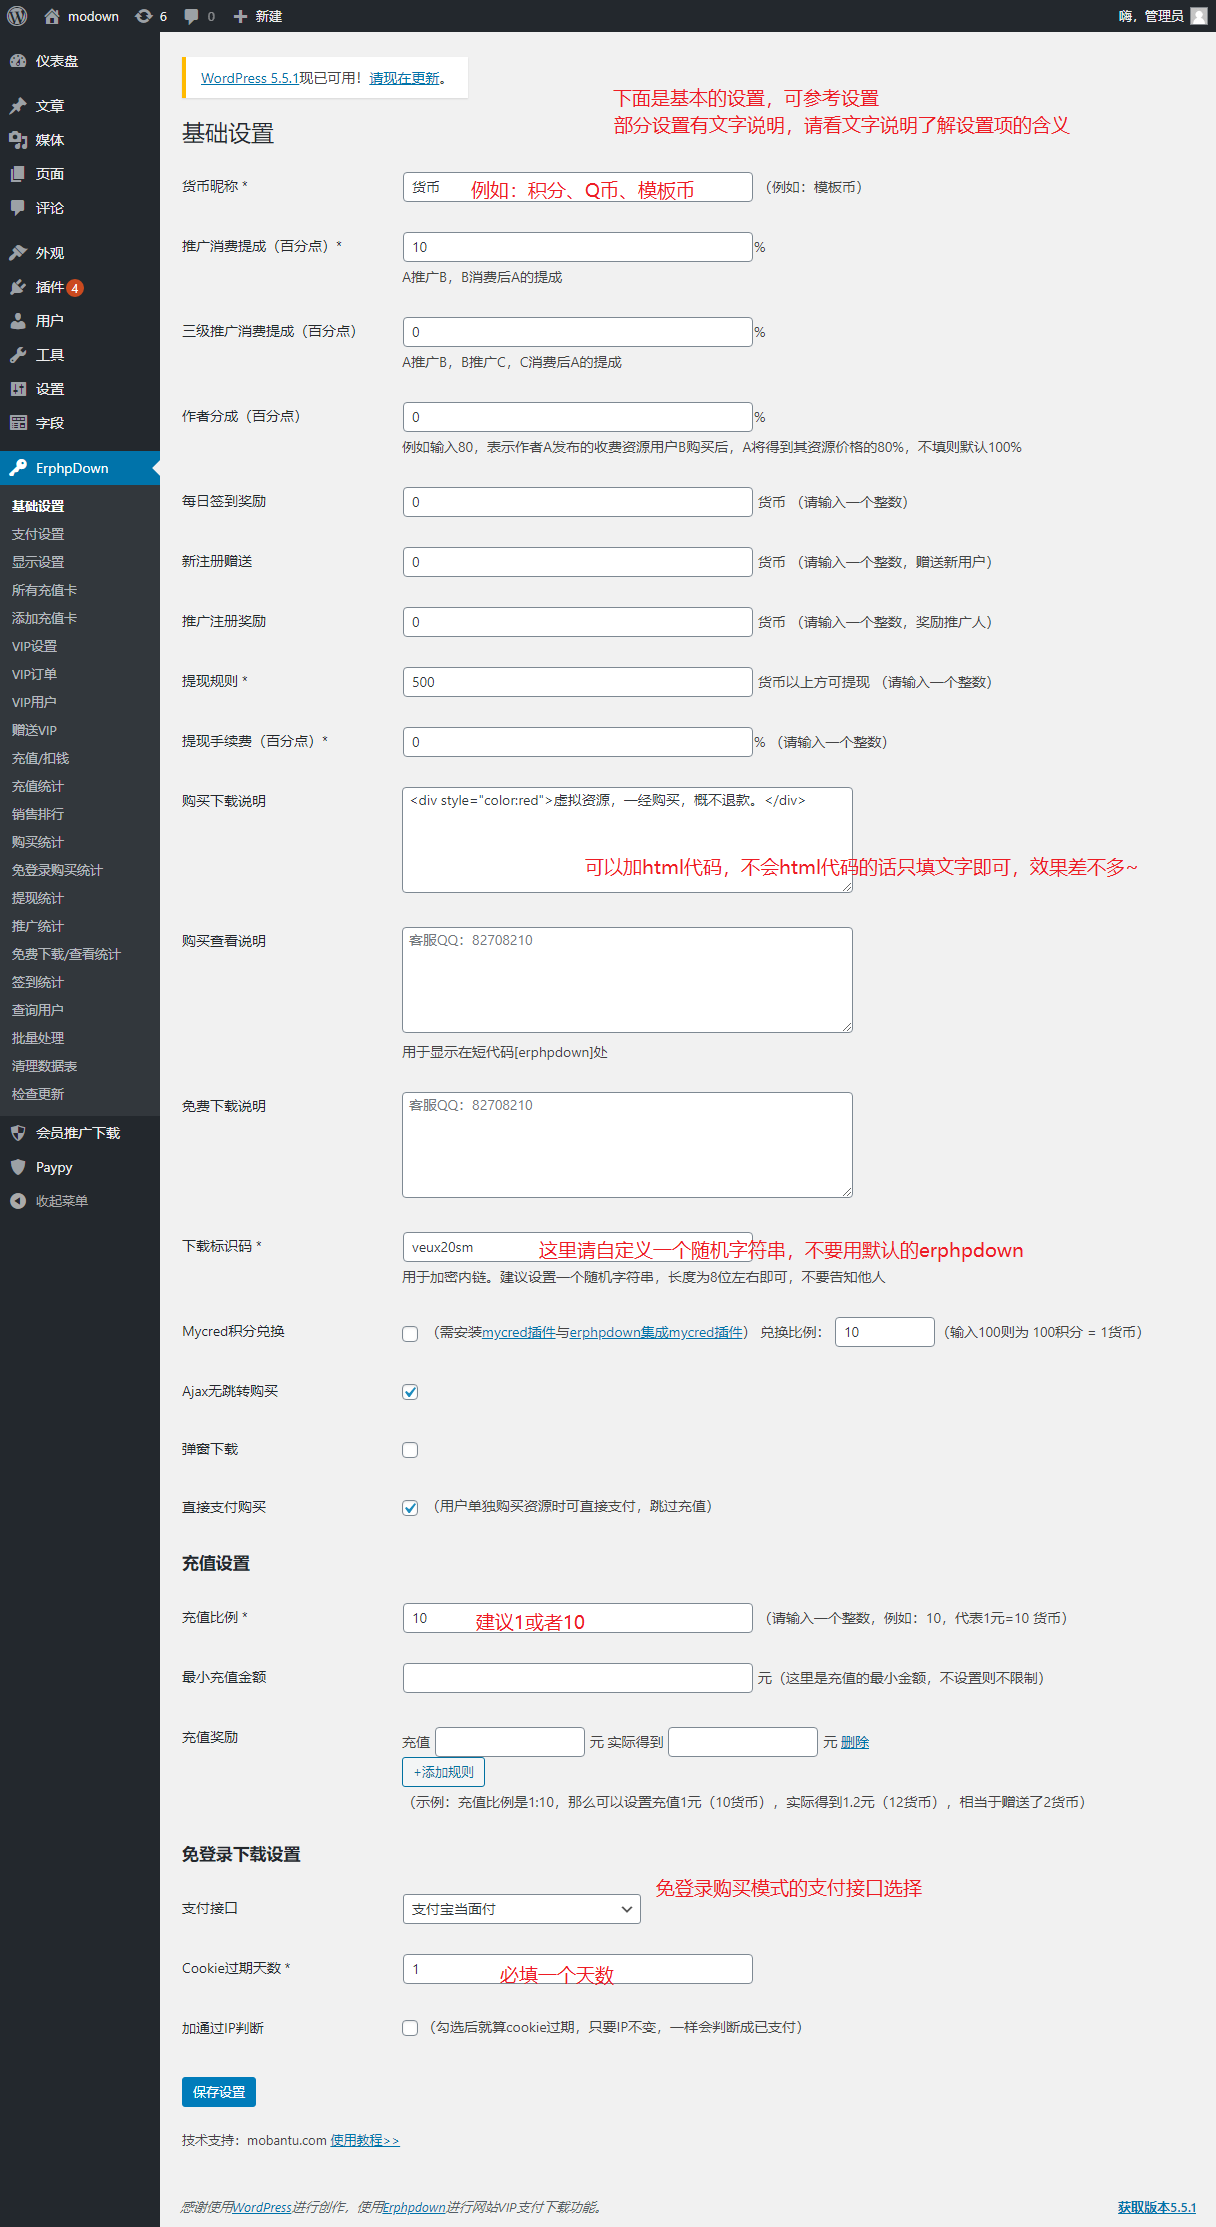The image size is (1216, 2227).
Task: Click the +添加规则 button
Action: [x=443, y=1772]
